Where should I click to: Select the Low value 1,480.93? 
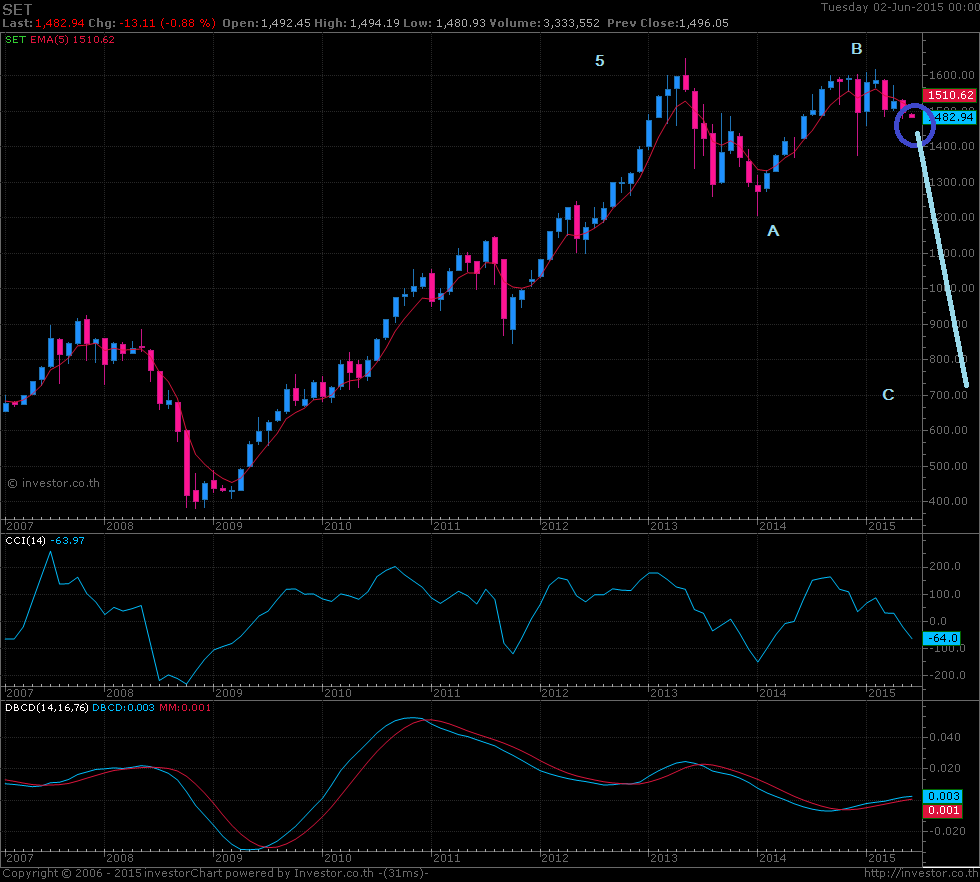461,23
